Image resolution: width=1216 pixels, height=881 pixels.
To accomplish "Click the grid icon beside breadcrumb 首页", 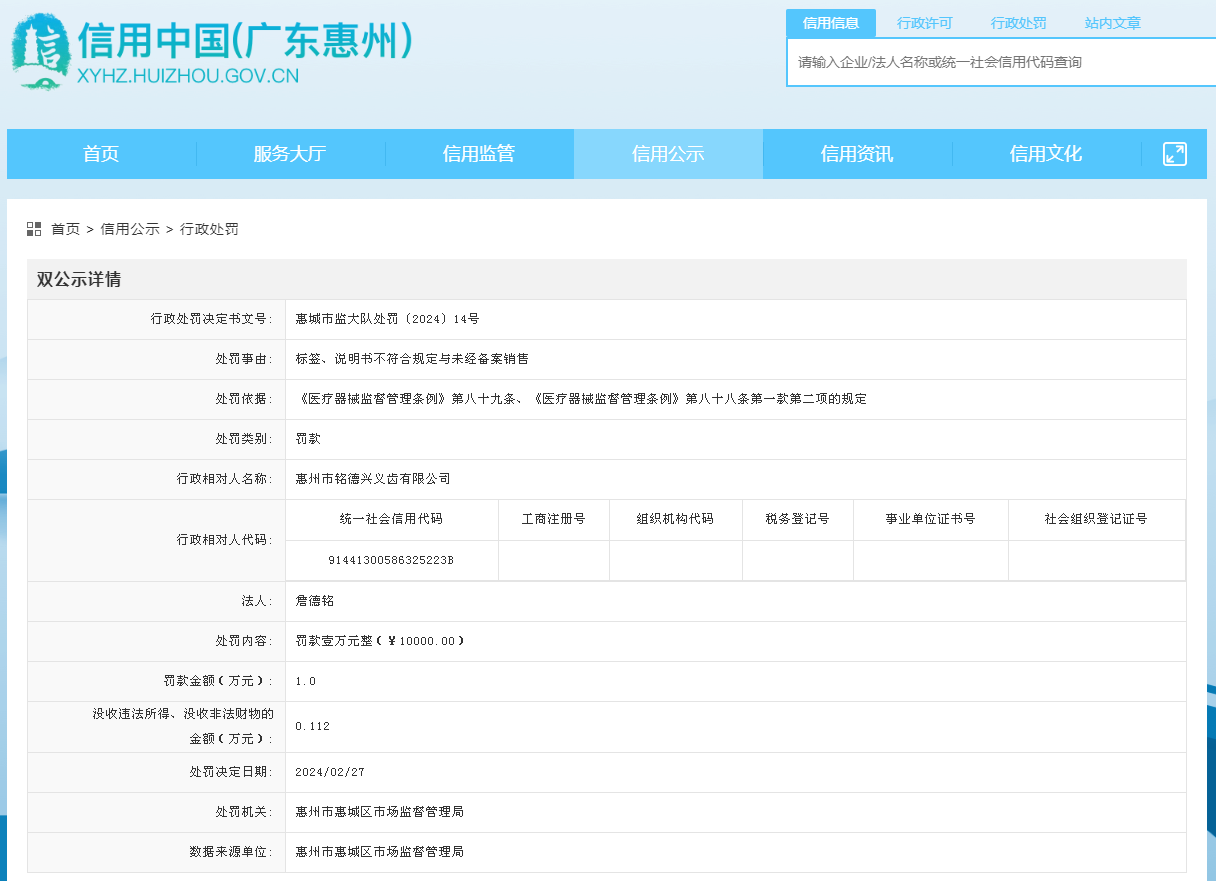I will coord(34,229).
